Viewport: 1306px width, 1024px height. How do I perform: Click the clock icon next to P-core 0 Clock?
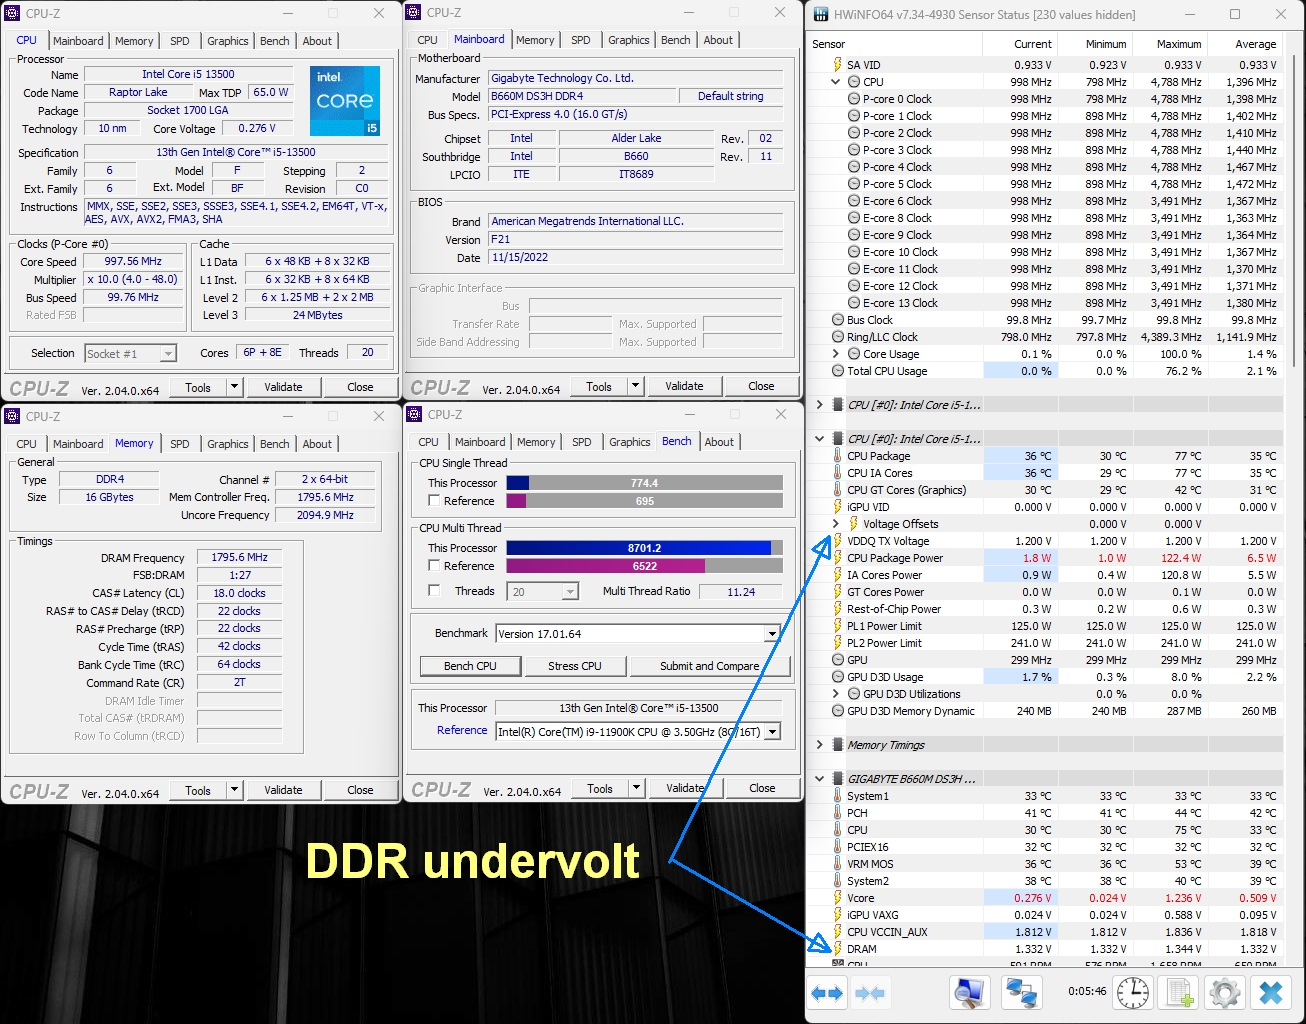click(854, 99)
